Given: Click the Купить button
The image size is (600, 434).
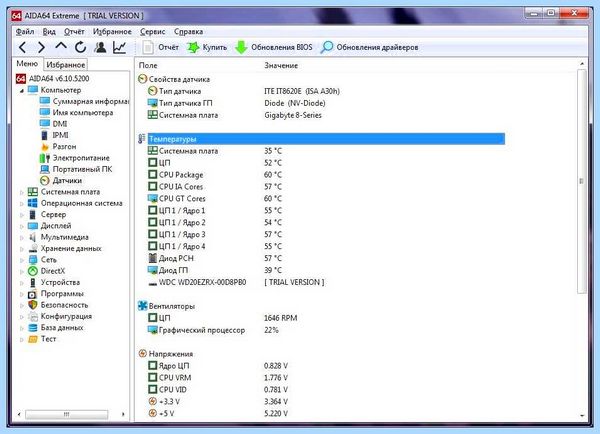Looking at the screenshot, I should [x=207, y=47].
